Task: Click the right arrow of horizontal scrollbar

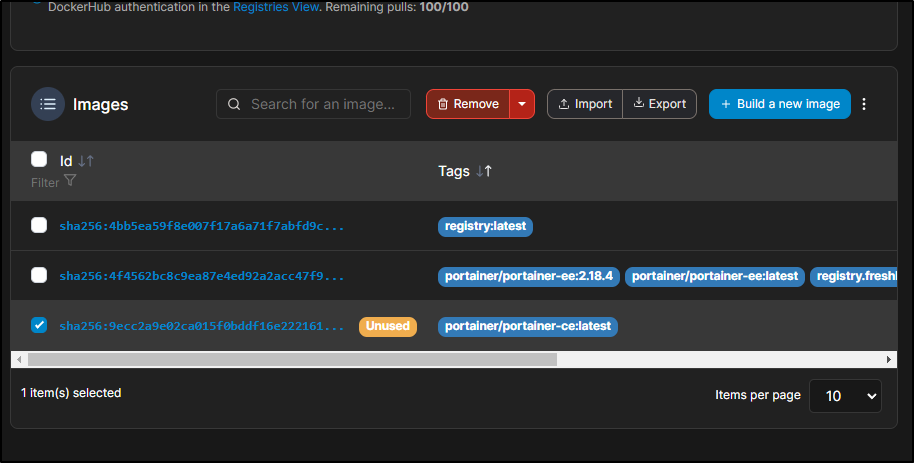Action: 889,359
